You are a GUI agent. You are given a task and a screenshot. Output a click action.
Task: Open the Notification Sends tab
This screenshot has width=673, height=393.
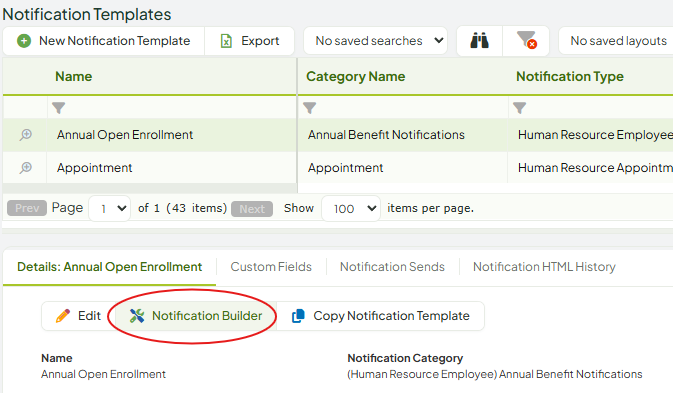392,267
